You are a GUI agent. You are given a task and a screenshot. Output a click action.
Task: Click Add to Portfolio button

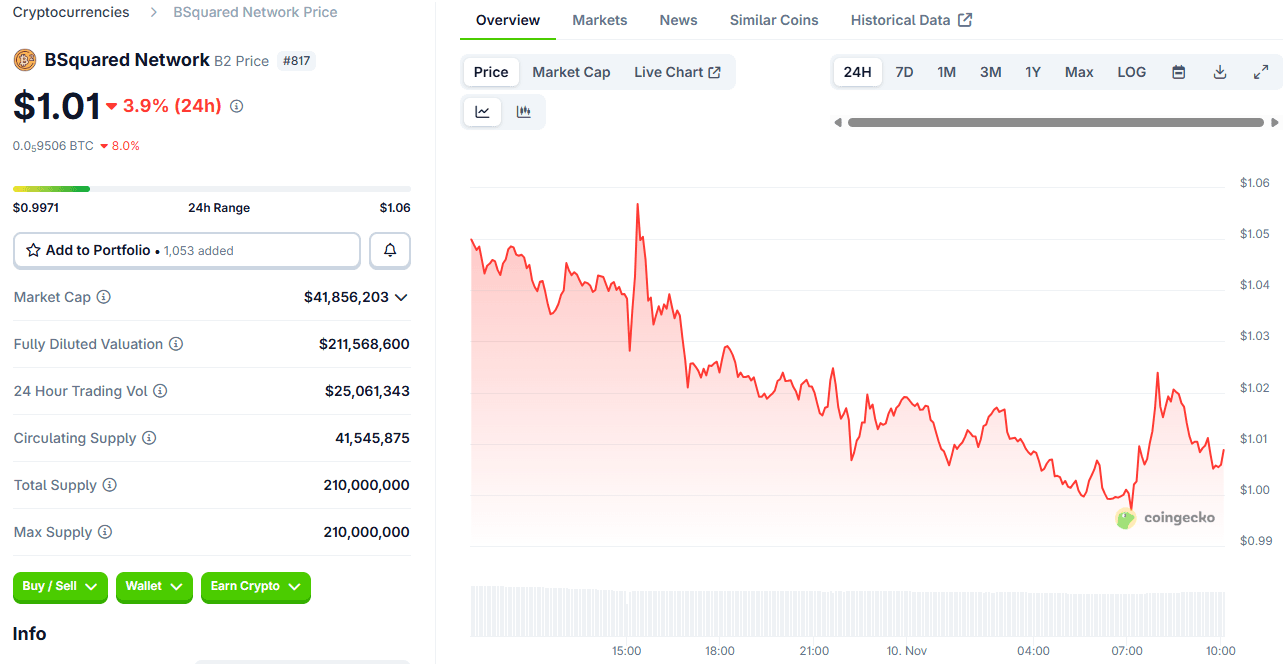[186, 251]
